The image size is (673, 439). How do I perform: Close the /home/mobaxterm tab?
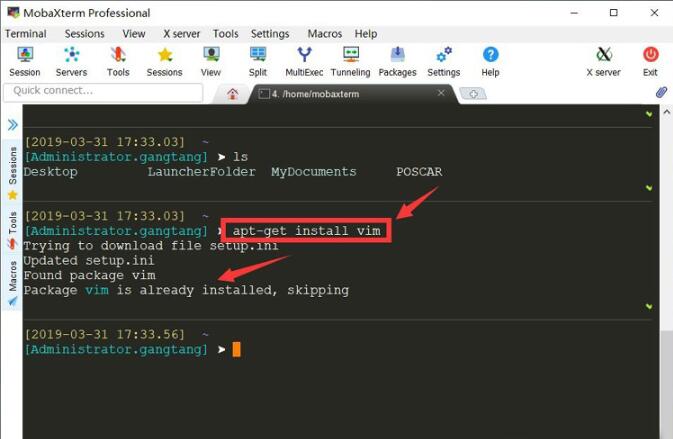pyautogui.click(x=441, y=93)
